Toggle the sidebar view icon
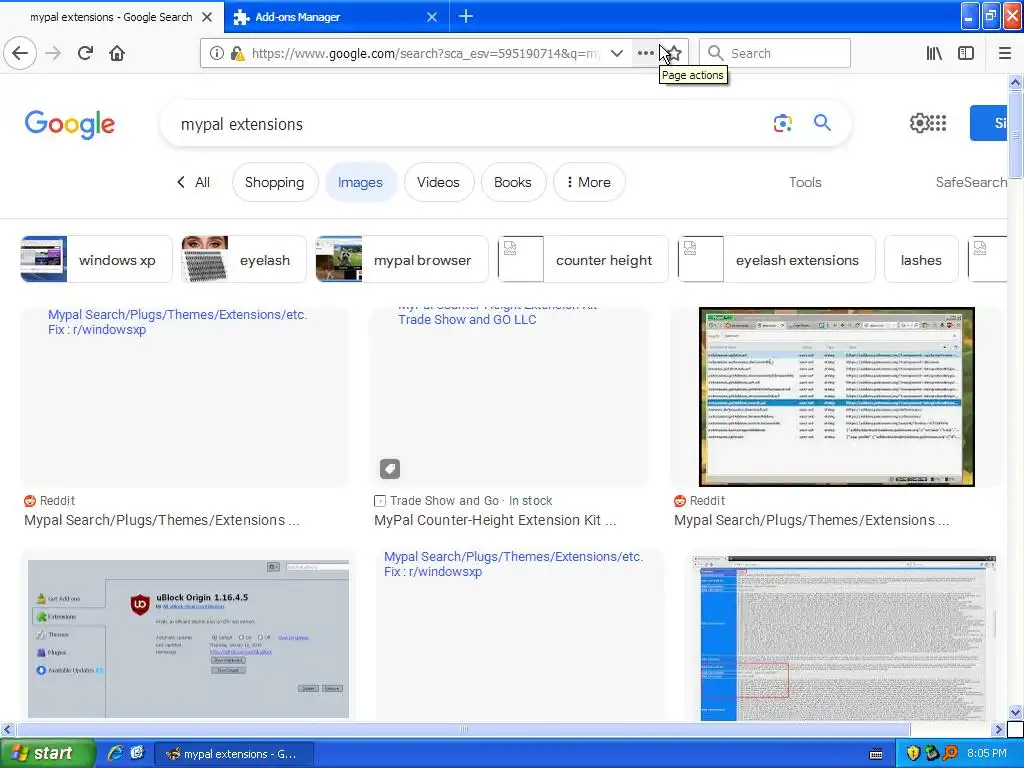1024x768 pixels. (966, 53)
